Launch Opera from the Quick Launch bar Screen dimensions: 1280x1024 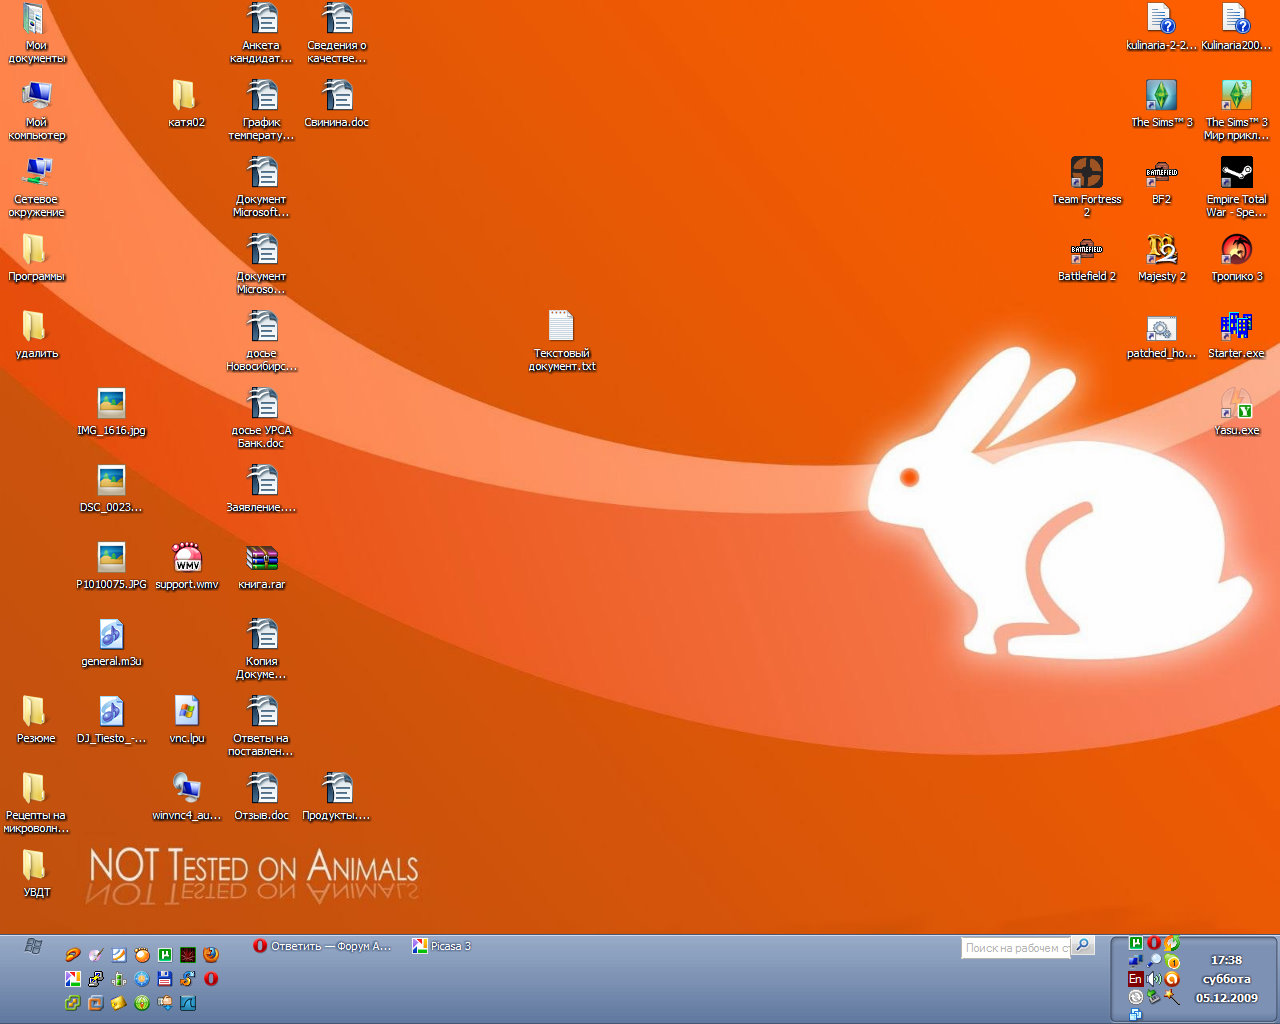click(x=210, y=979)
